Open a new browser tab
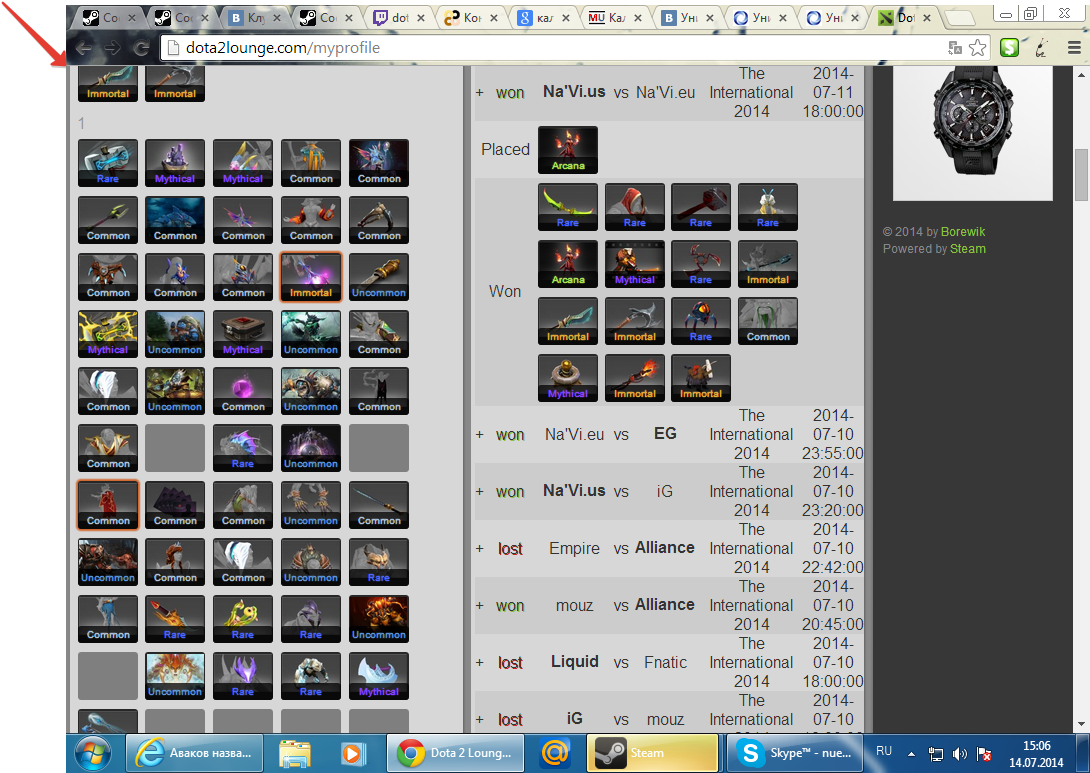 960,18
